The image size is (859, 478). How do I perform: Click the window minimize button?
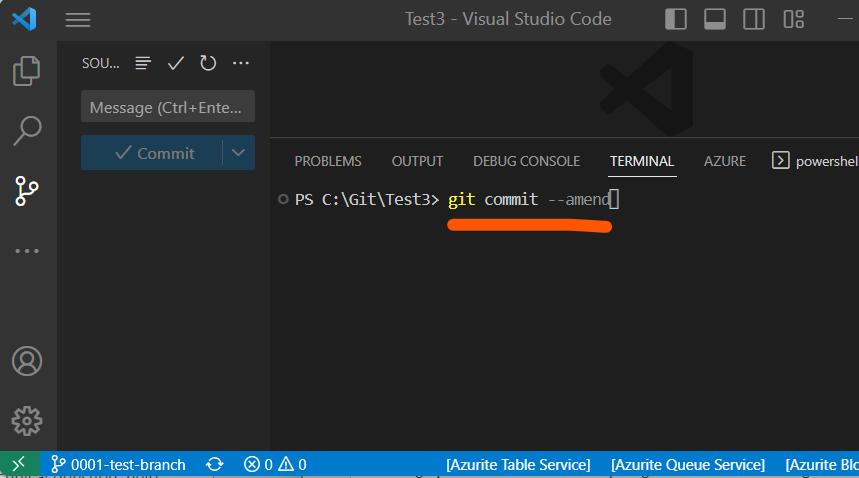(x=845, y=19)
